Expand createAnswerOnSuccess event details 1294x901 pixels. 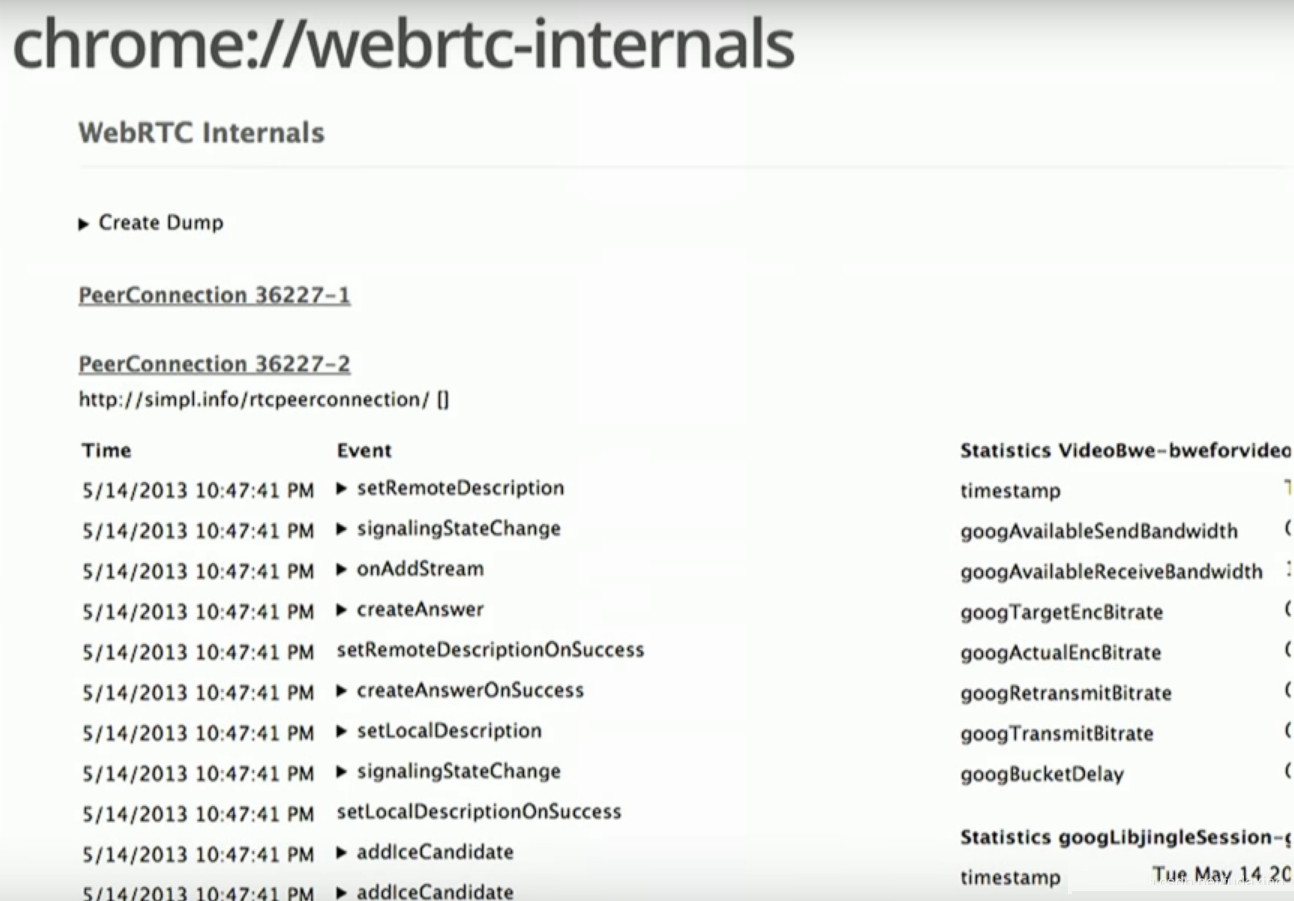point(460,691)
